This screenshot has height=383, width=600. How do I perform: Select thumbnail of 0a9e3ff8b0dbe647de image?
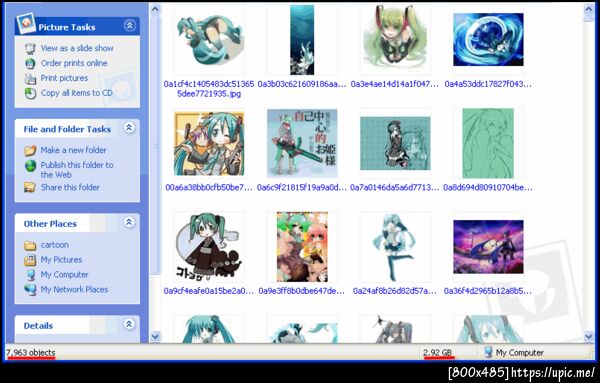(302, 247)
